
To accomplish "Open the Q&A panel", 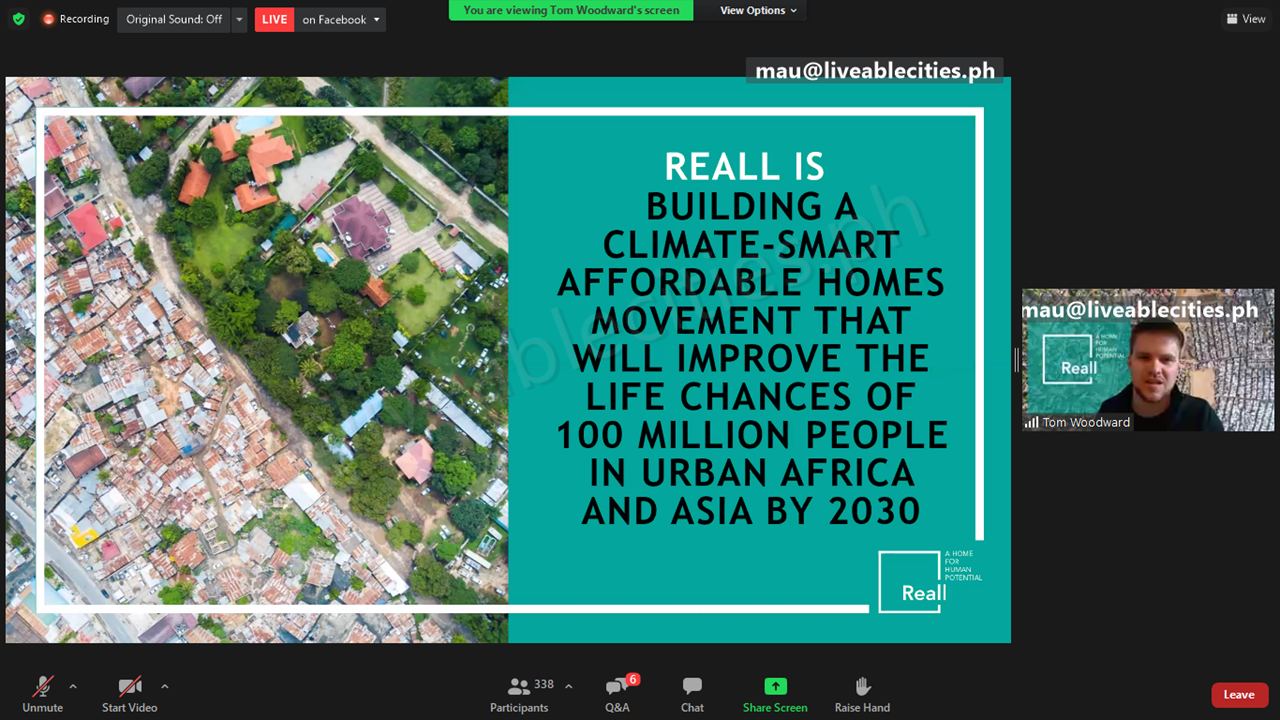I will click(618, 694).
